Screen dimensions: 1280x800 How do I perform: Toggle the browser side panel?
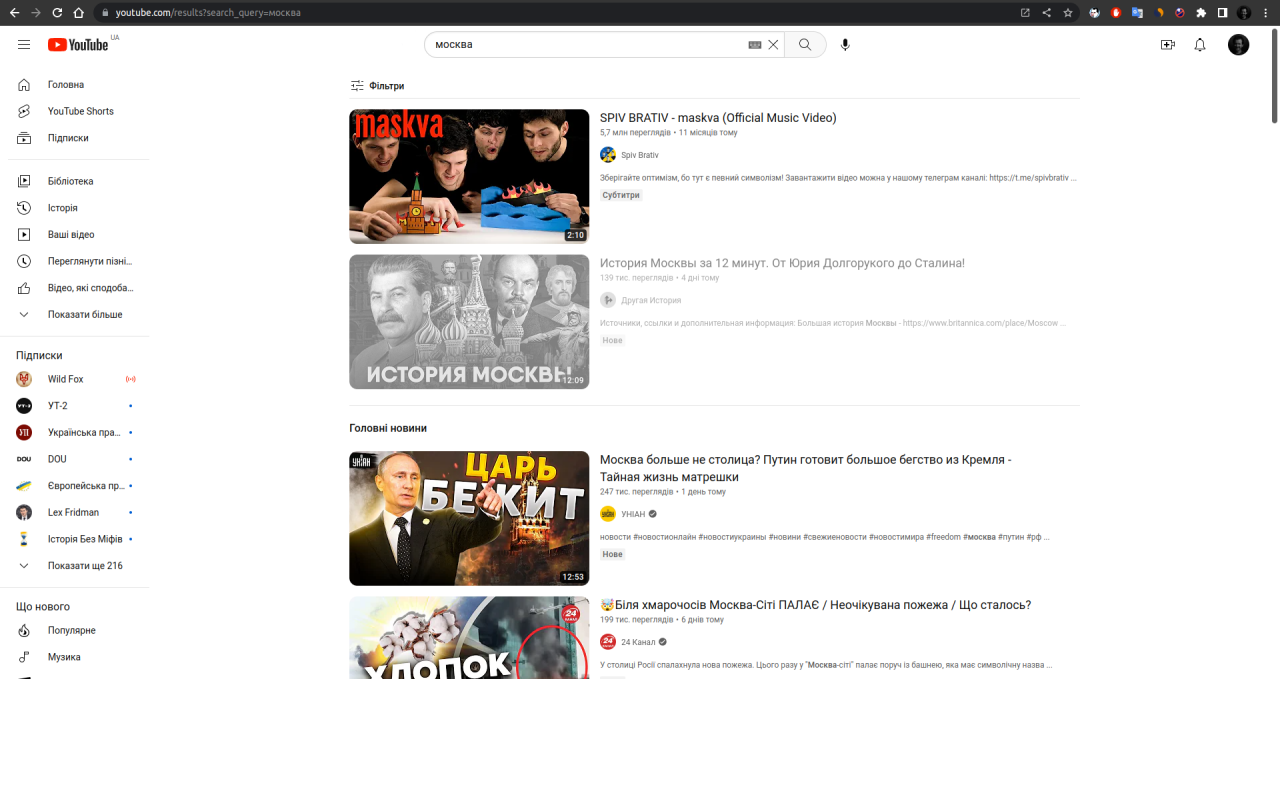(1222, 13)
